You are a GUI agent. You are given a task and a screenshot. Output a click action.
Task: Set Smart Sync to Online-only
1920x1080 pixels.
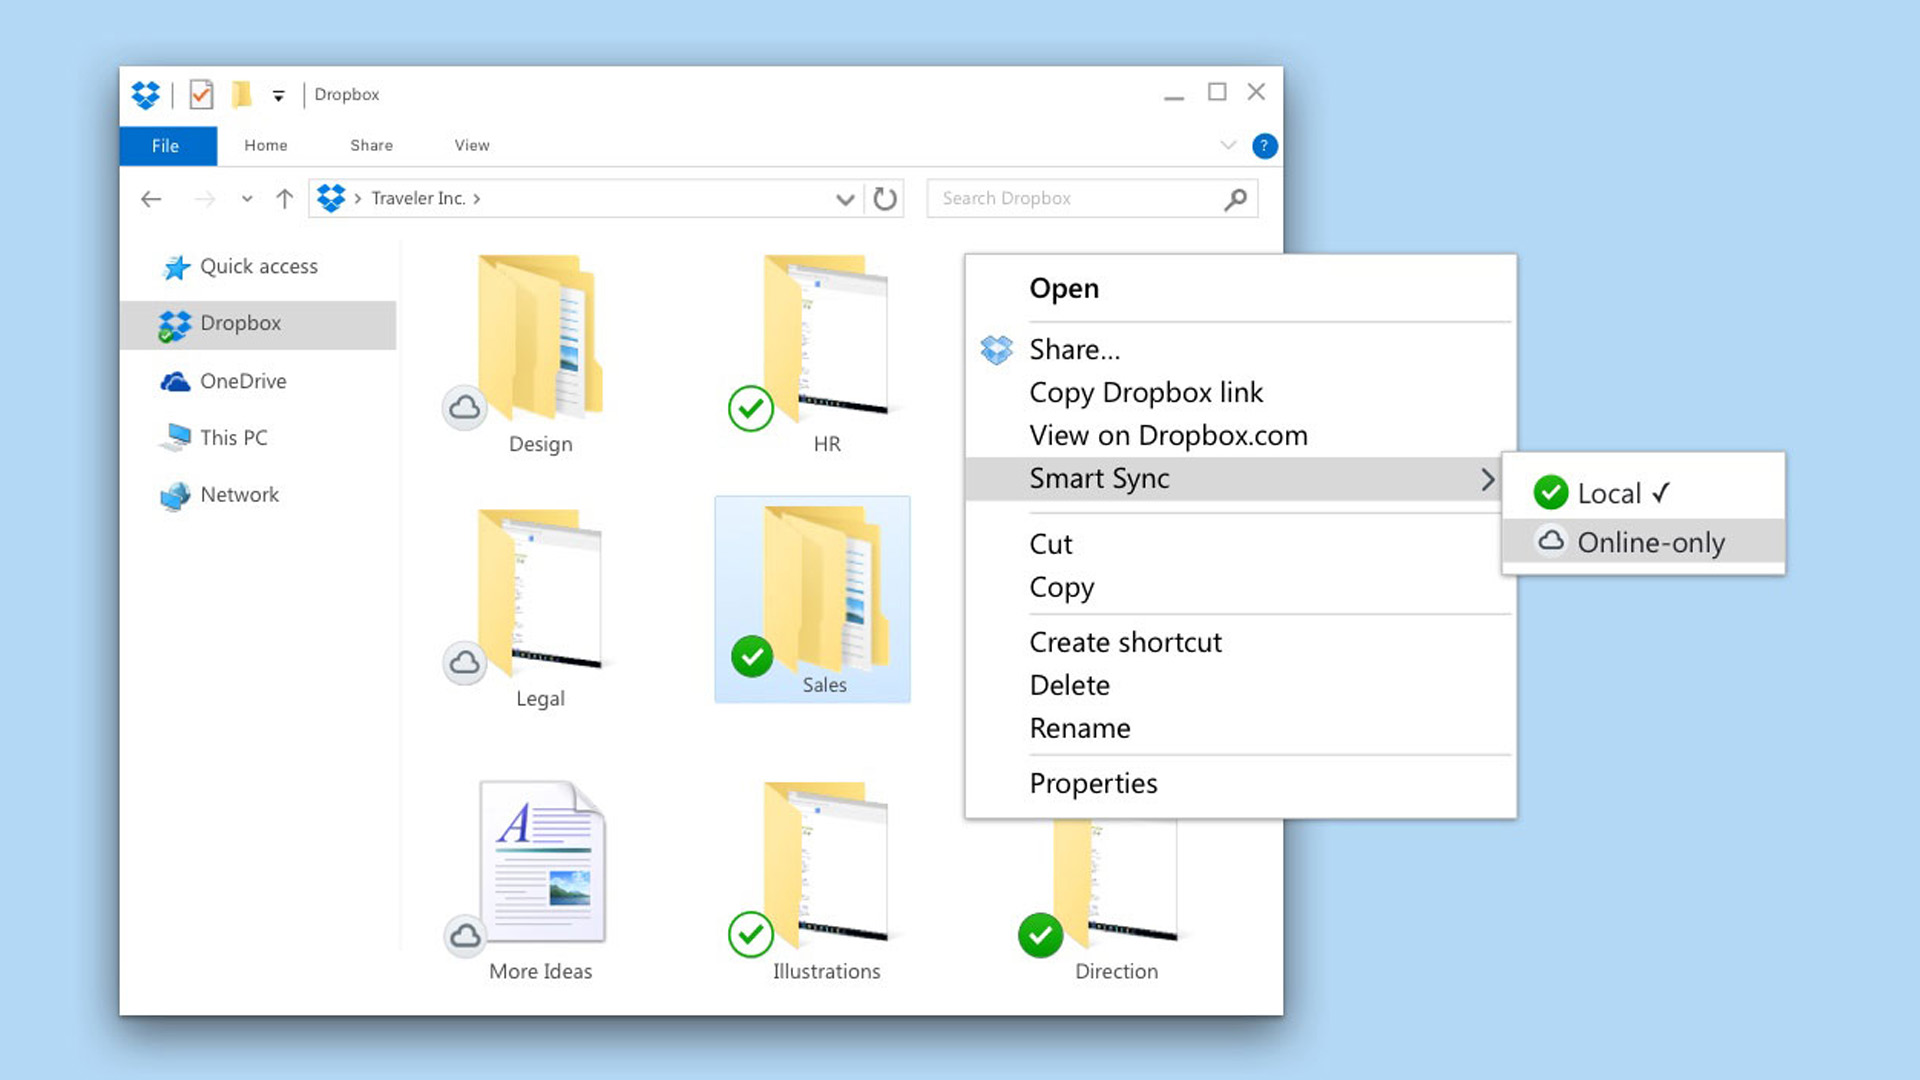(1643, 542)
